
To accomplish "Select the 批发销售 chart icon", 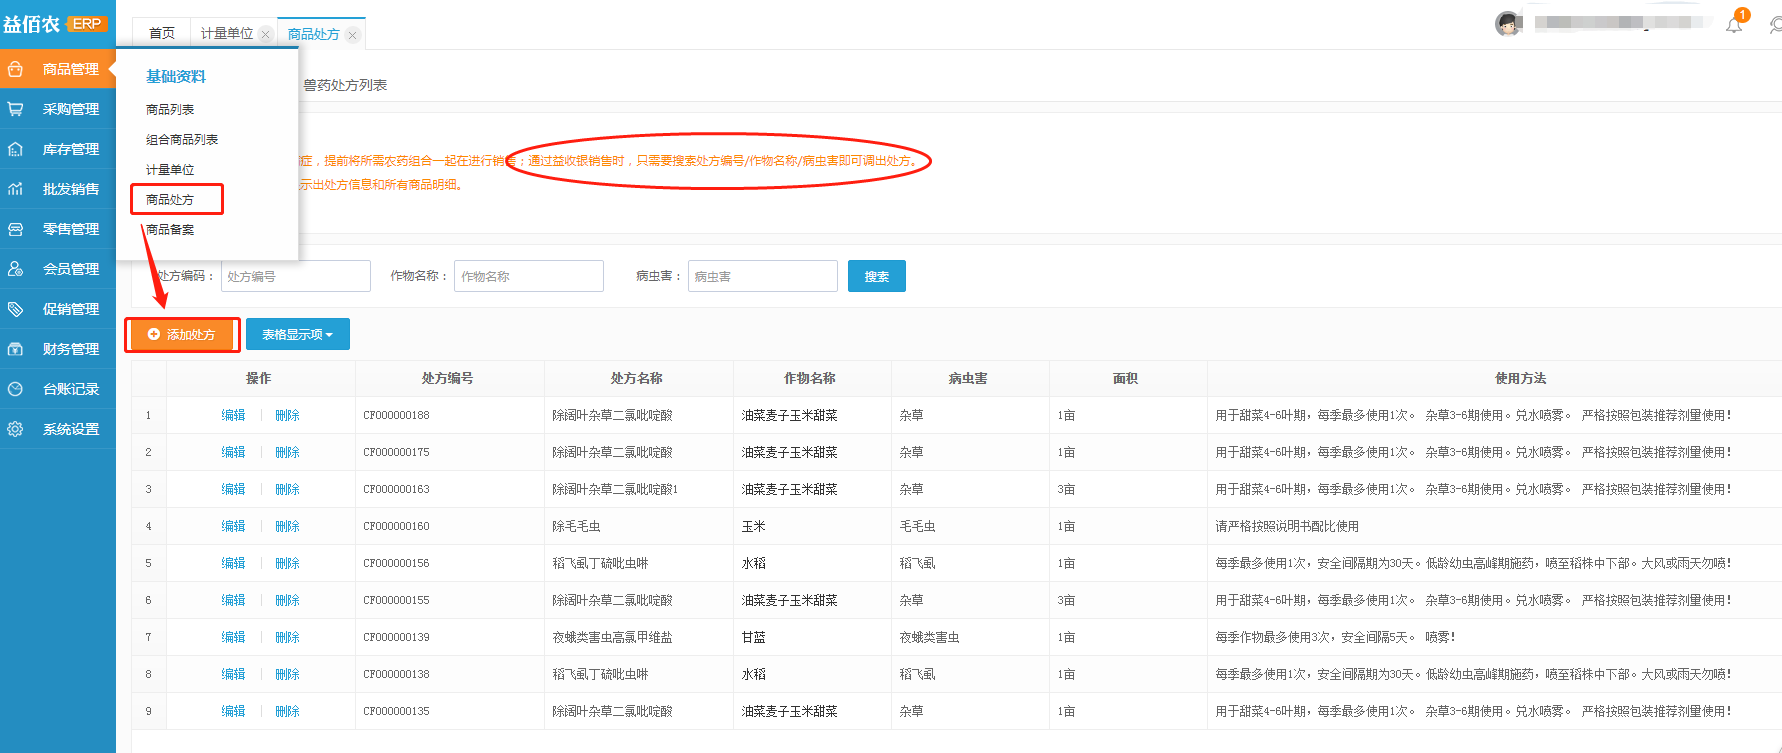I will tap(16, 189).
